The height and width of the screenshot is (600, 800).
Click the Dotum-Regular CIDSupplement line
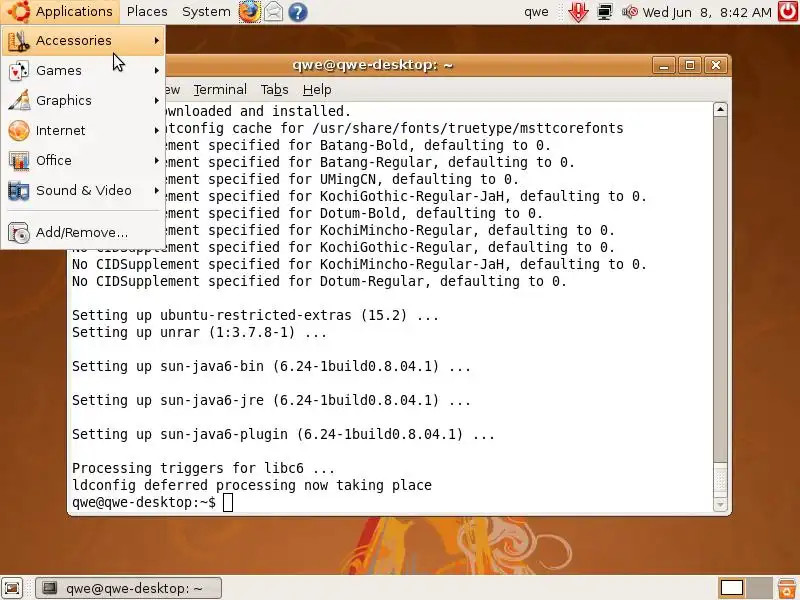(319, 282)
